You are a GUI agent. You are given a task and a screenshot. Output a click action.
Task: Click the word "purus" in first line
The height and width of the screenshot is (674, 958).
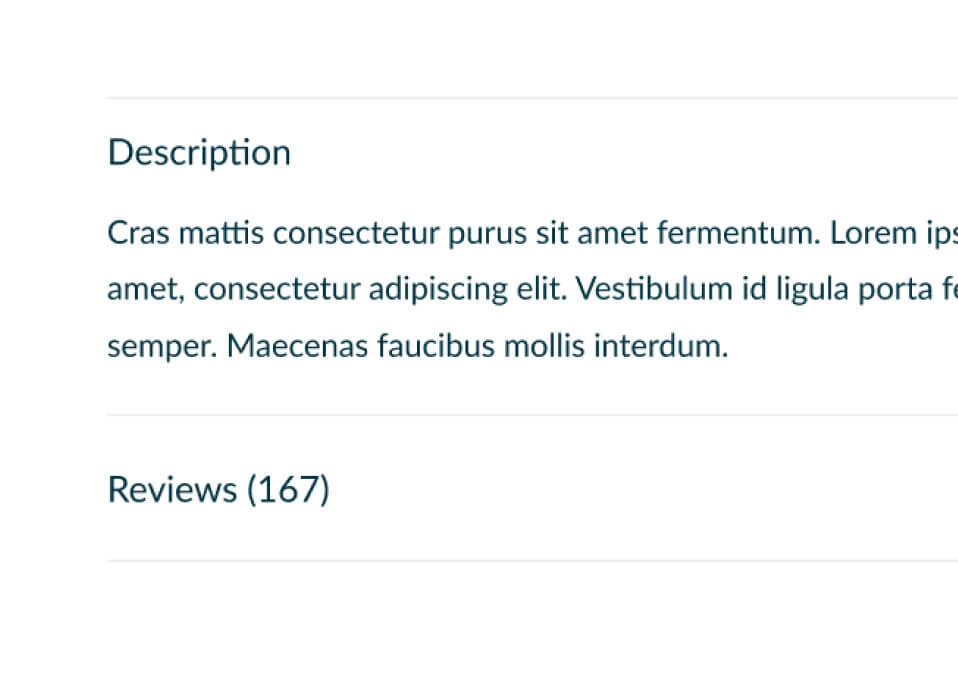click(x=487, y=234)
